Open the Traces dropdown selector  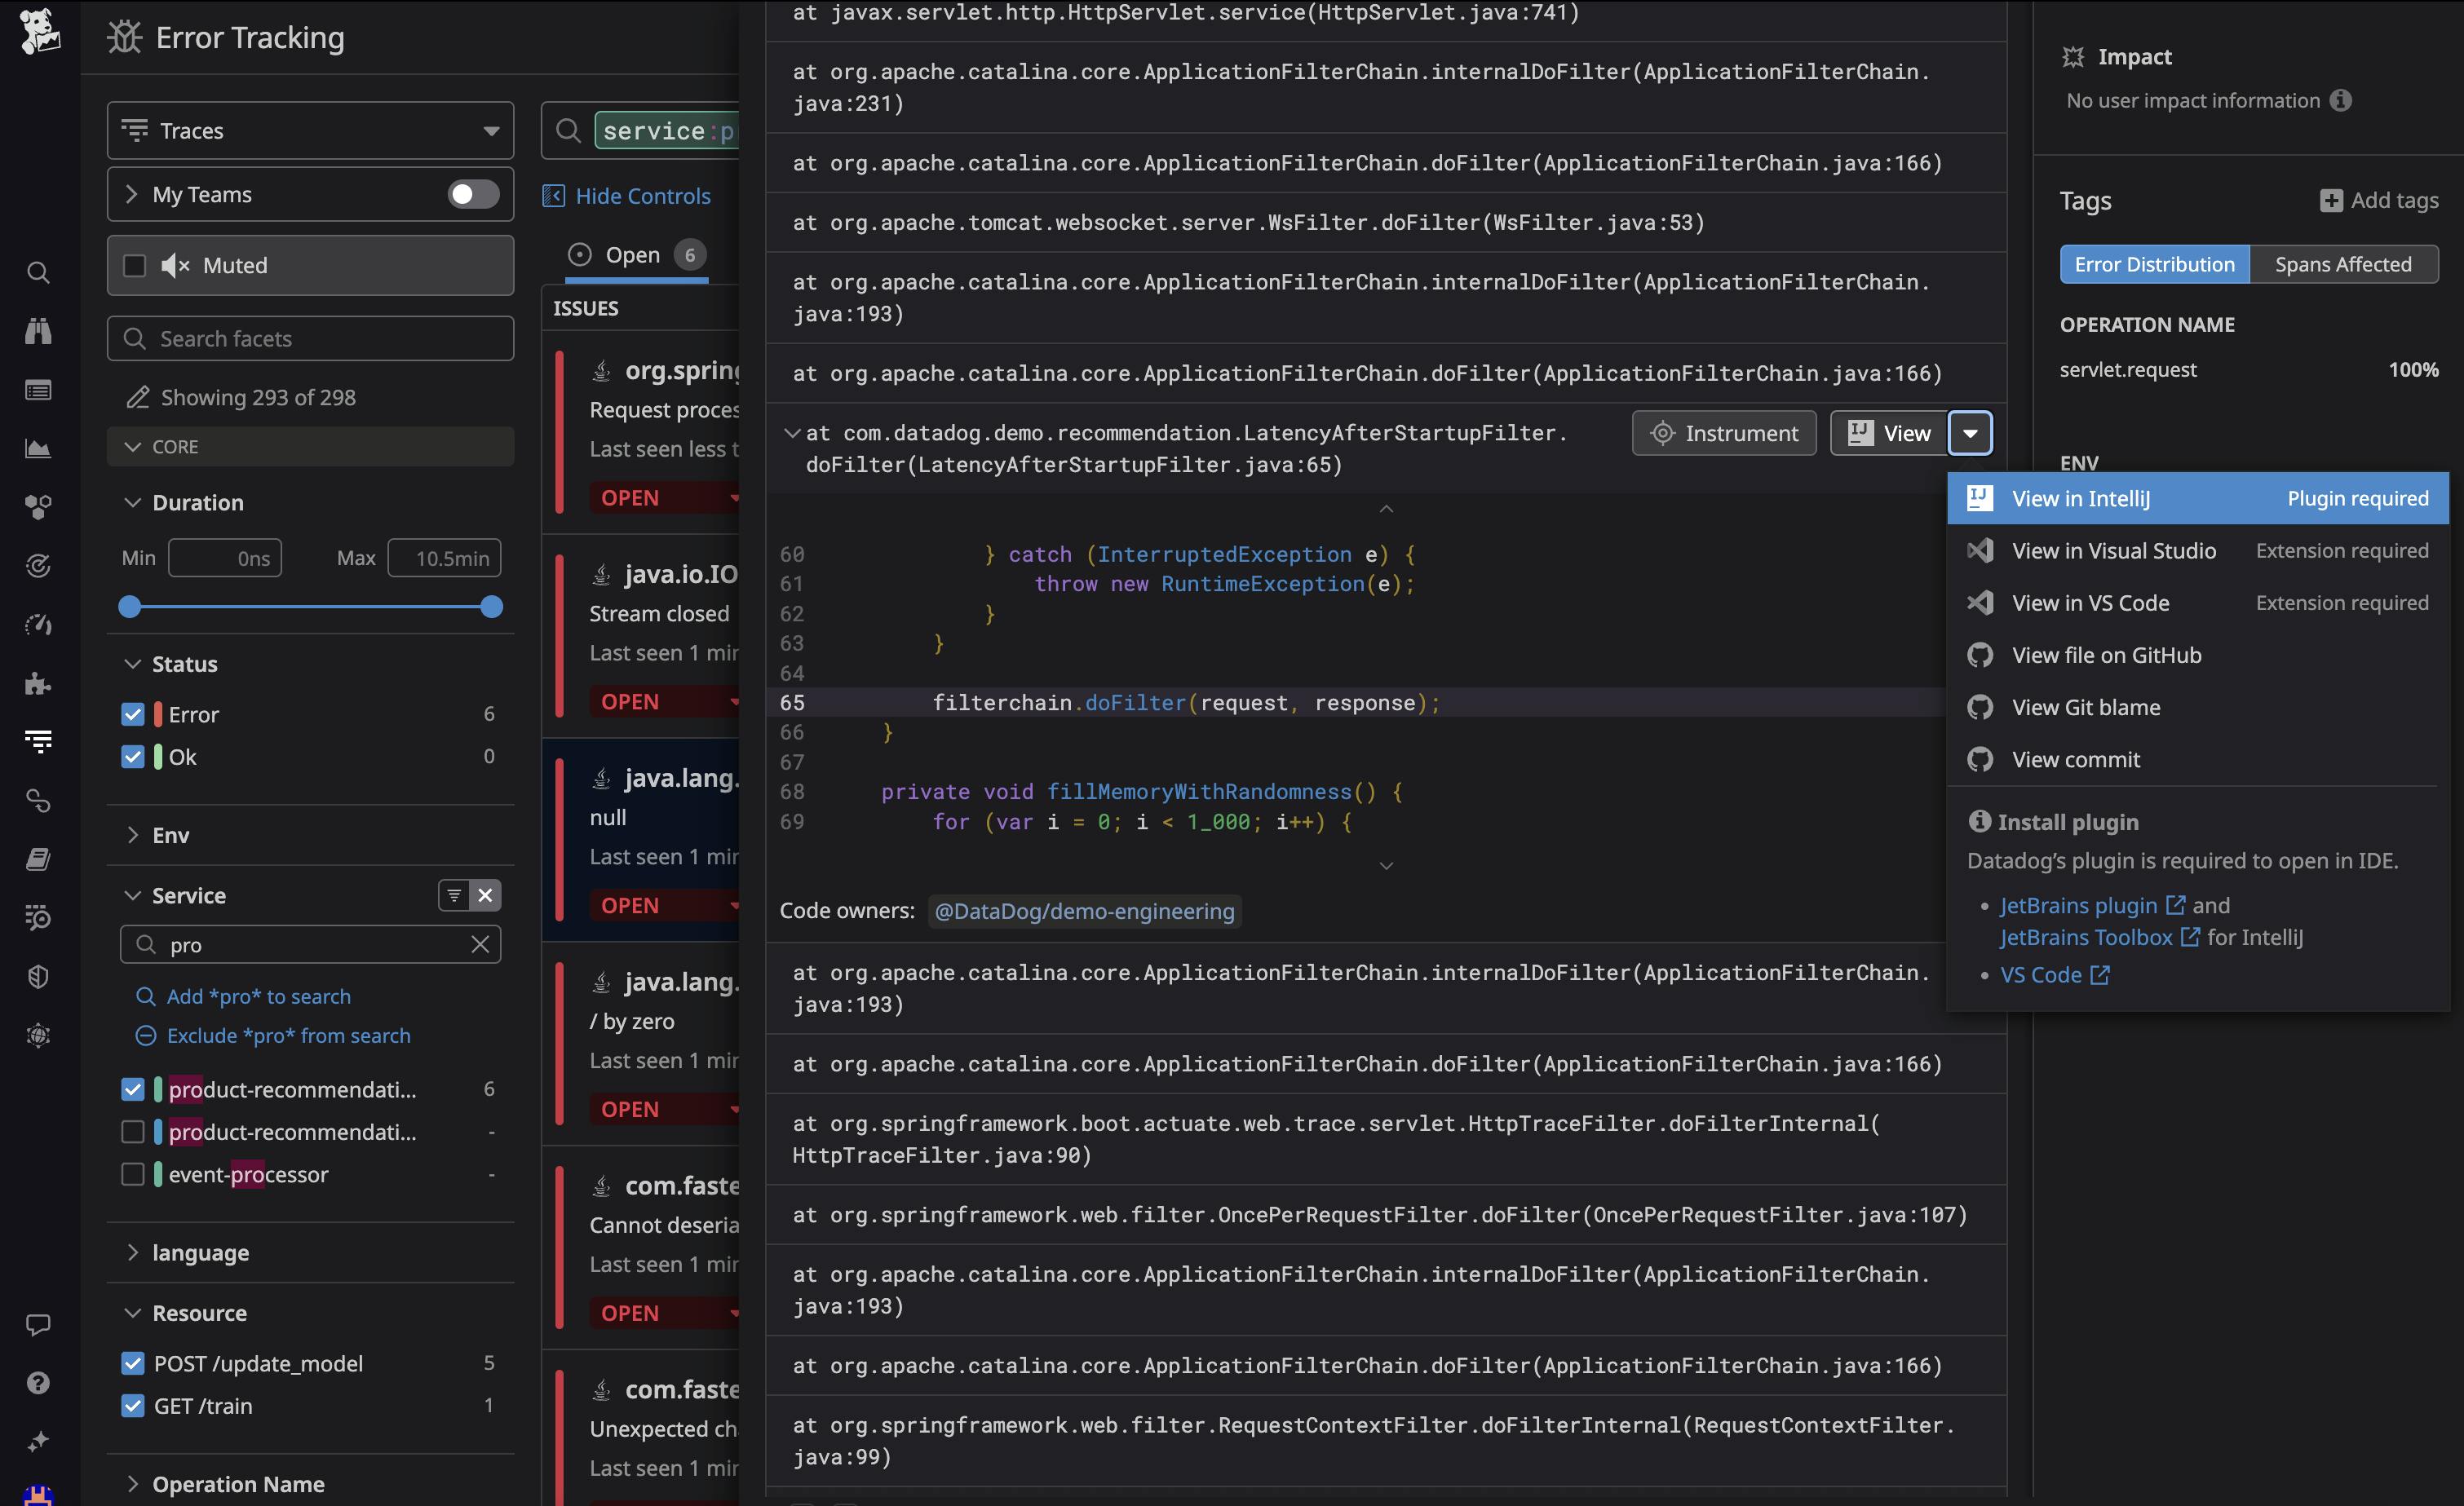pyautogui.click(x=309, y=130)
